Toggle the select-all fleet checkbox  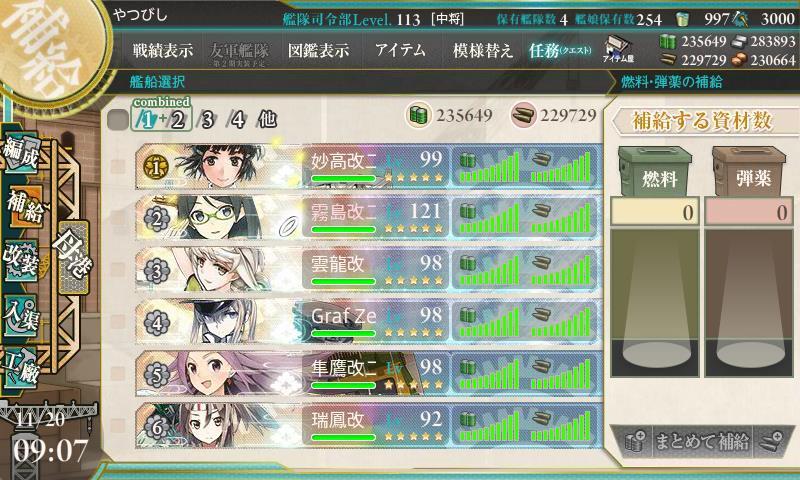click(118, 120)
